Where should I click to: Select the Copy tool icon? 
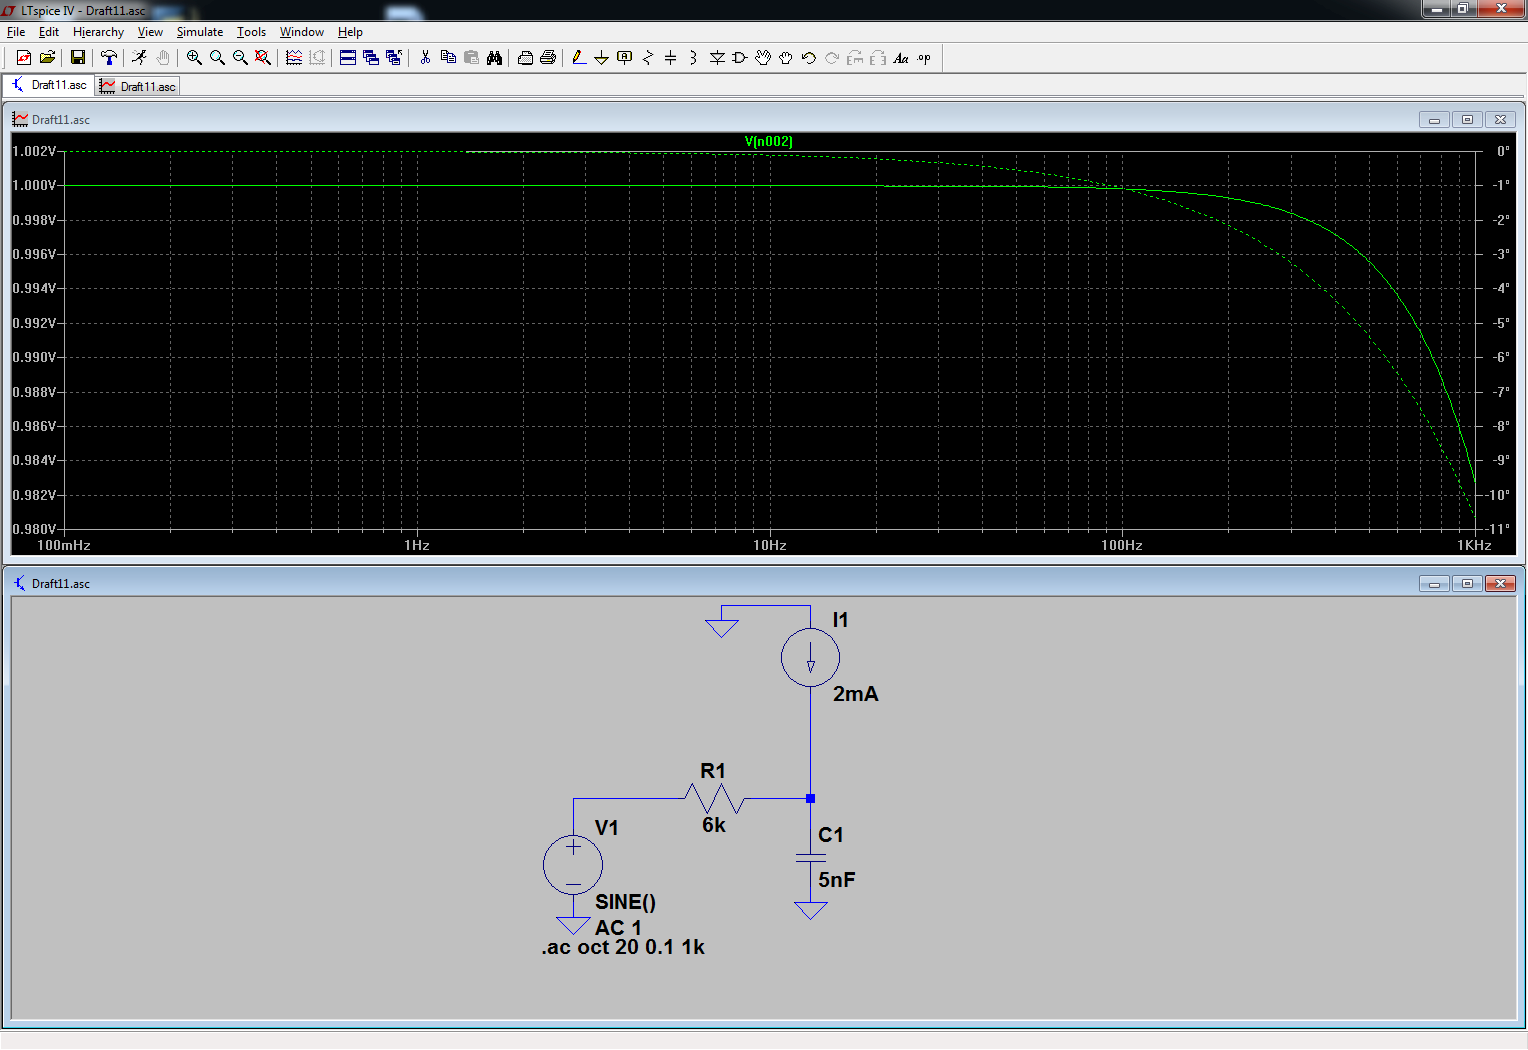448,58
